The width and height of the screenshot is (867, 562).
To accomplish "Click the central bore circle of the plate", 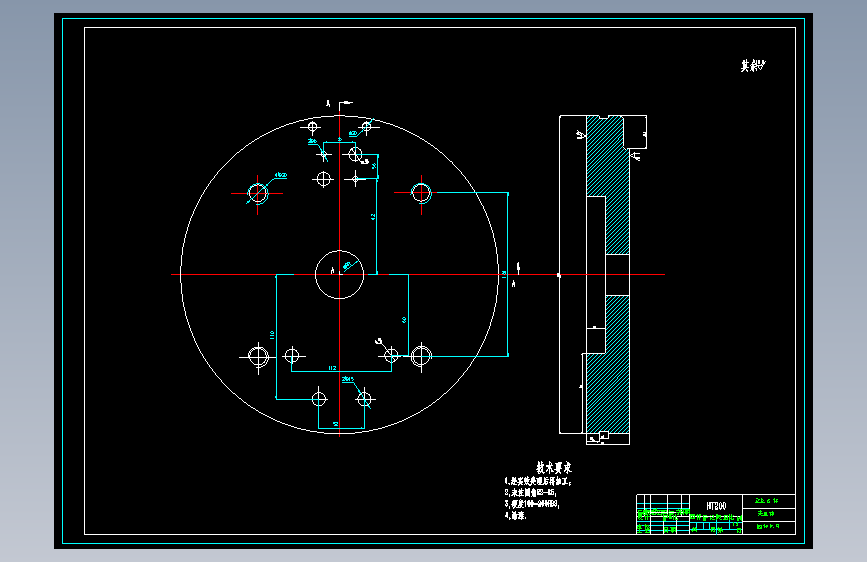I will (340, 274).
